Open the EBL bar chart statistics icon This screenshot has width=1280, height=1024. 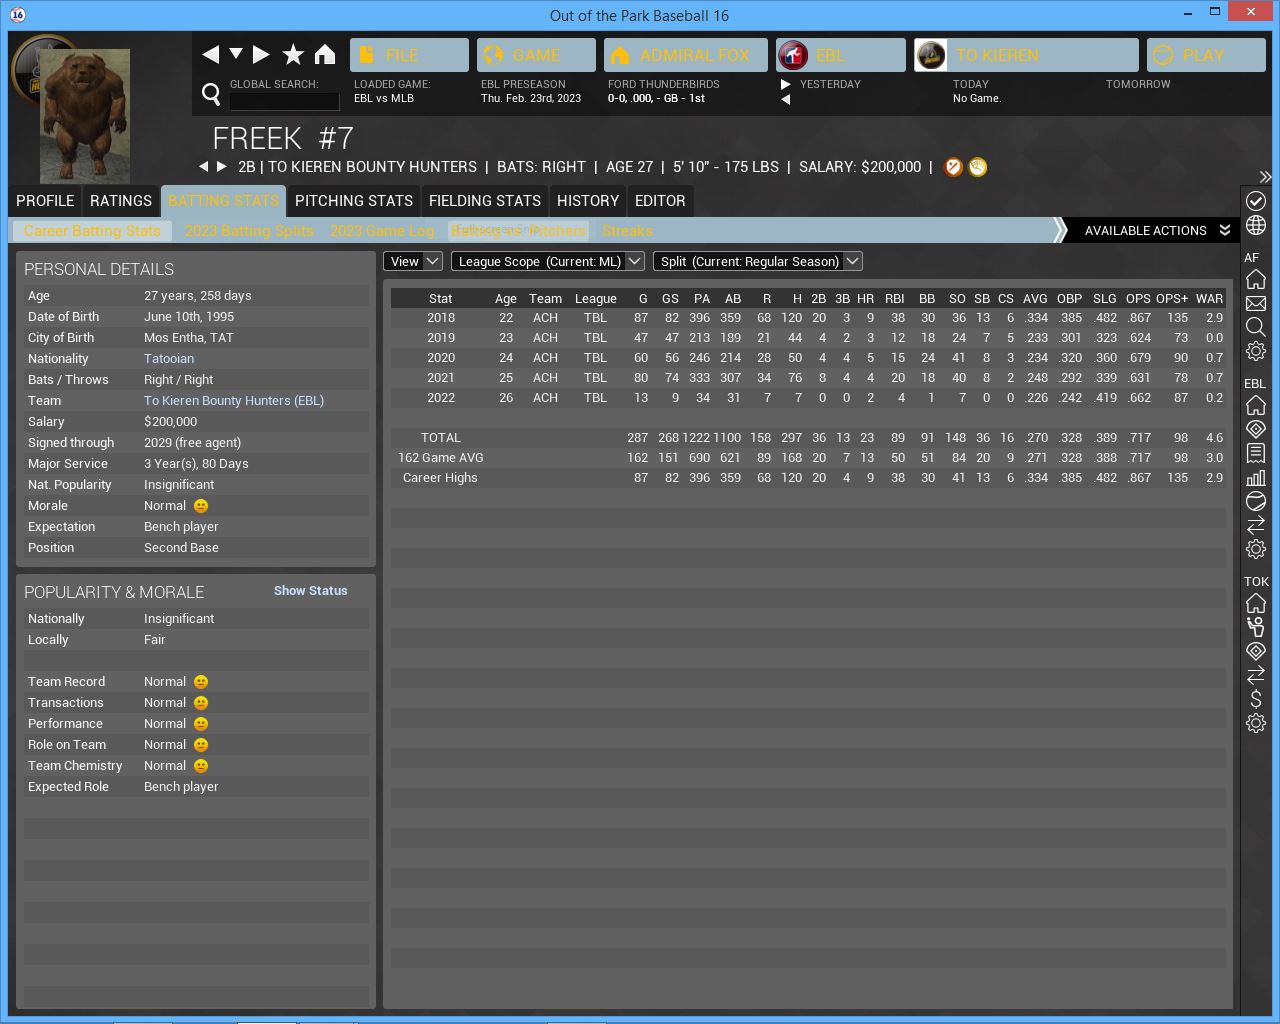[x=1256, y=477]
